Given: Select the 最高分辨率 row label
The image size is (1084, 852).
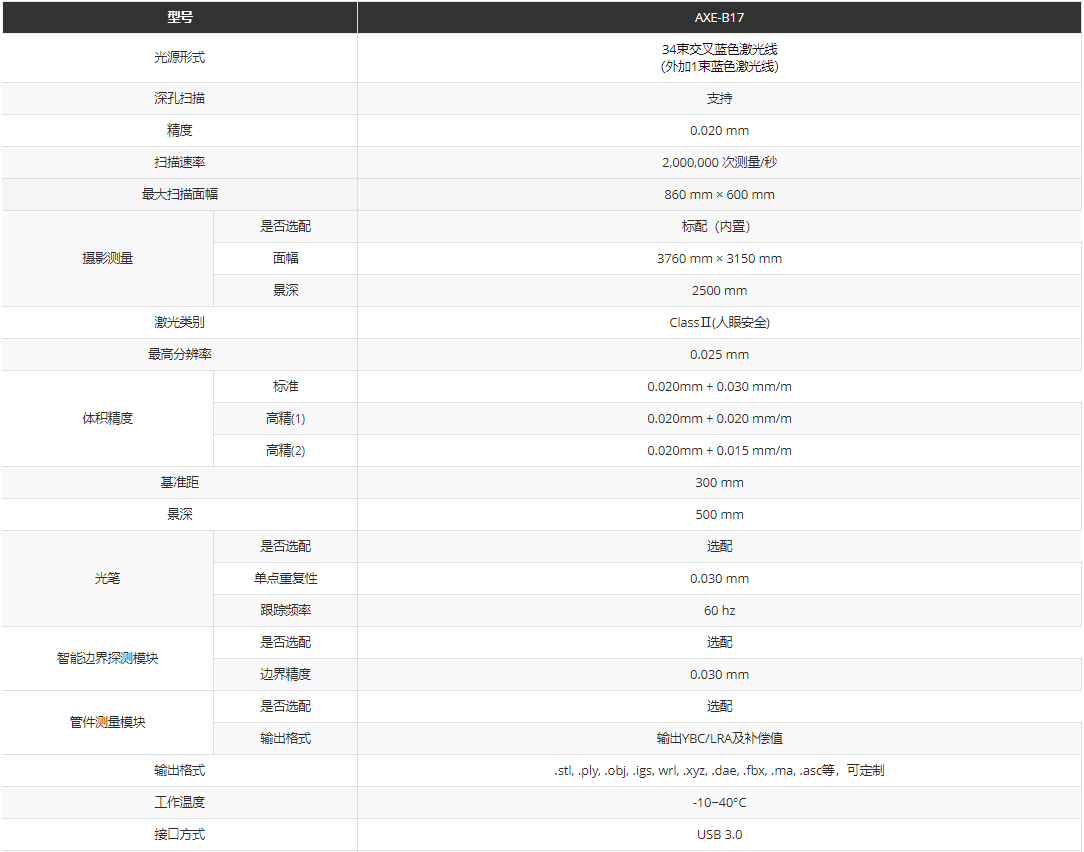Looking at the screenshot, I should (180, 354).
